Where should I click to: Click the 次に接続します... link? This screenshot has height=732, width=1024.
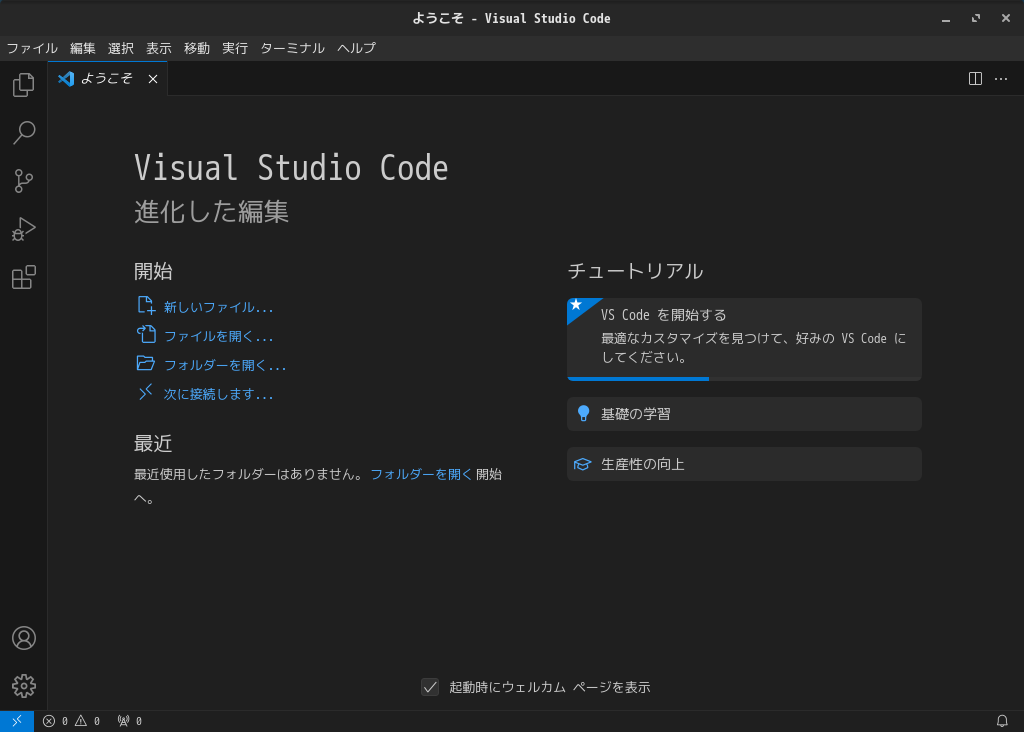coord(218,394)
